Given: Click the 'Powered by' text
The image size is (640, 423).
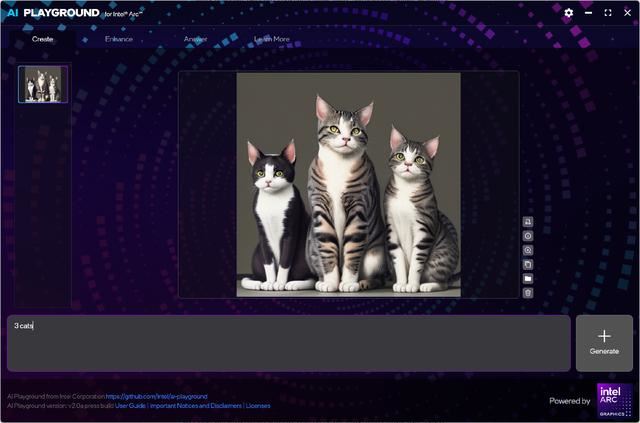Looking at the screenshot, I should 569,401.
